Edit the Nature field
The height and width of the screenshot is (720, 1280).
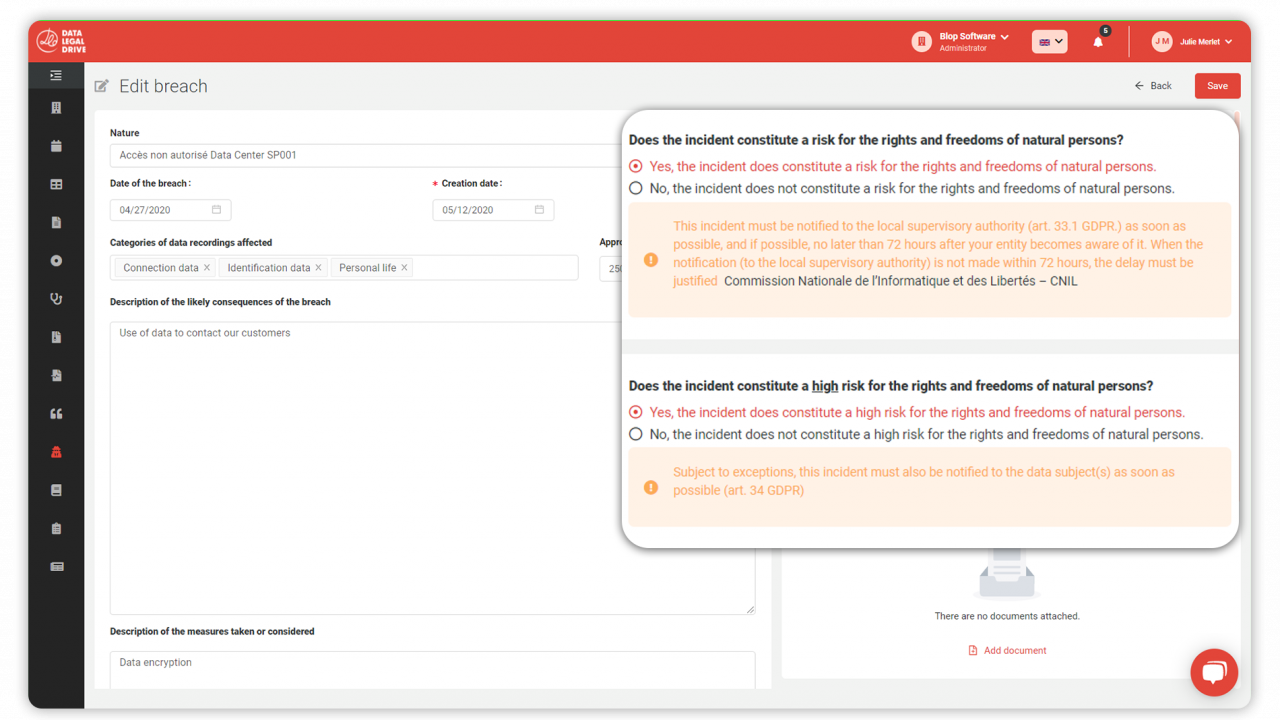coord(365,155)
